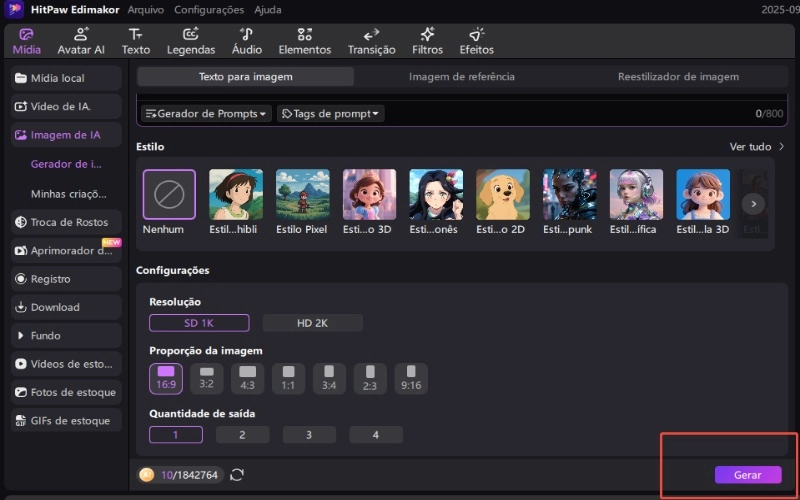
Task: Choose HD 2K resolution
Action: tap(312, 323)
